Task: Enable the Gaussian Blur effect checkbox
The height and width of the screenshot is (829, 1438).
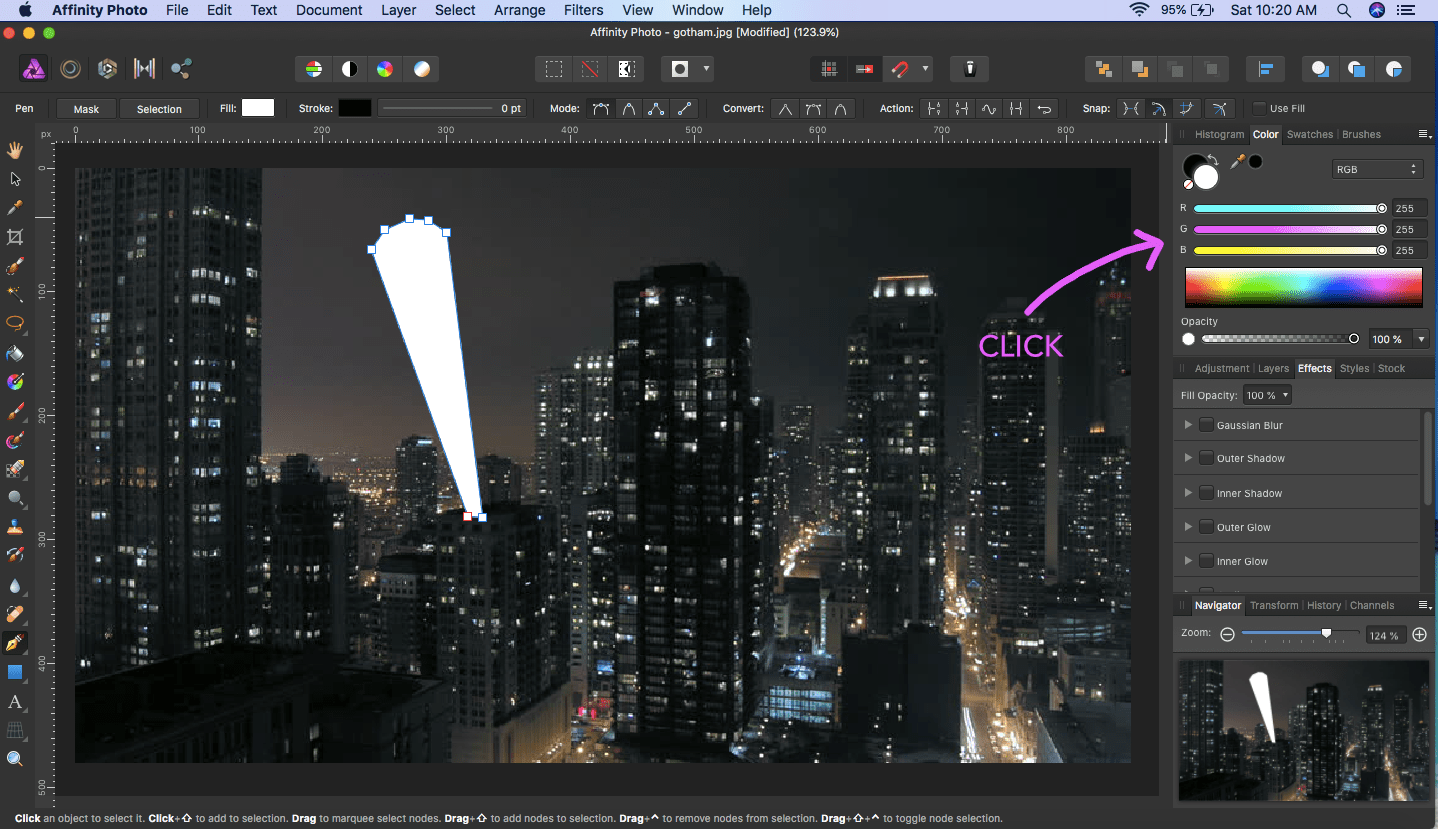Action: tap(1206, 425)
